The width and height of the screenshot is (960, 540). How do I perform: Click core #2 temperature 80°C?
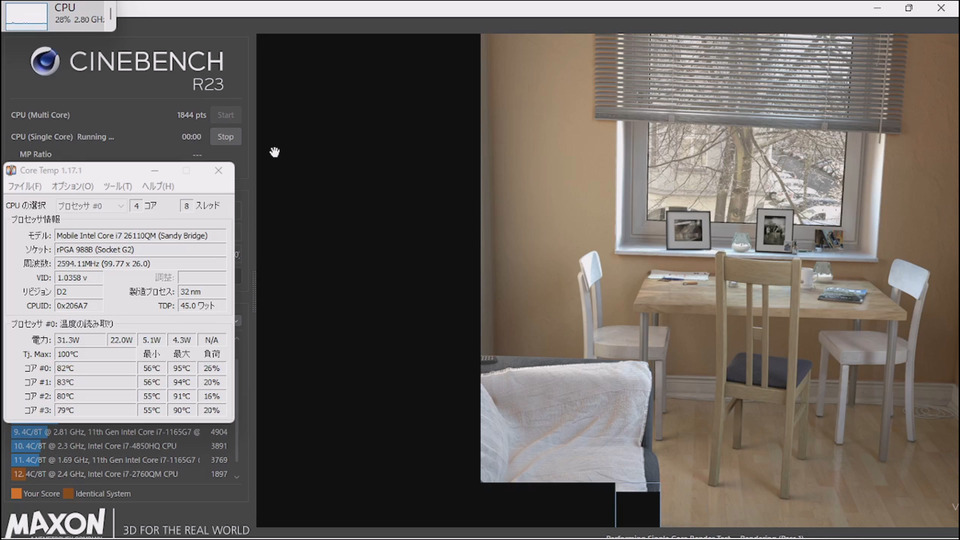(x=95, y=396)
